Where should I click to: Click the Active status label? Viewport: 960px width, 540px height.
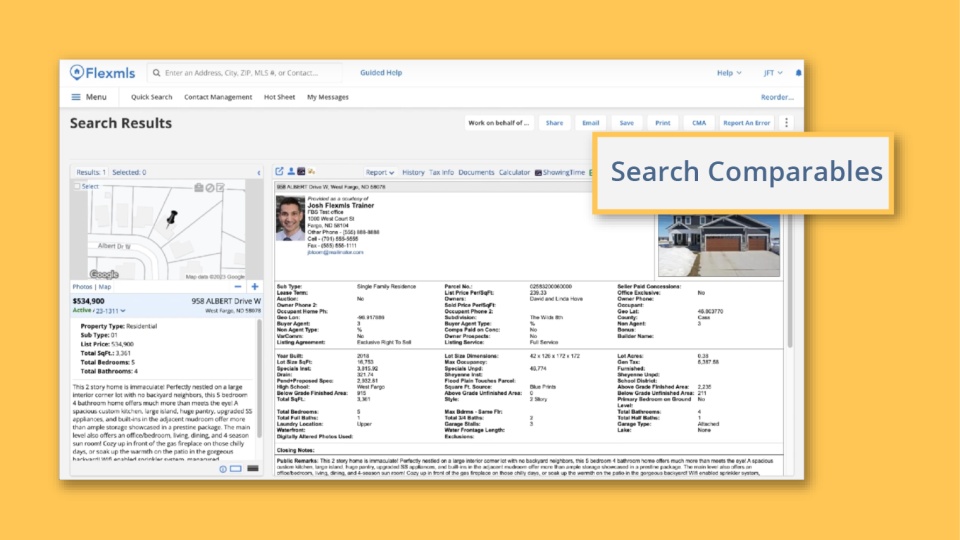(x=82, y=310)
